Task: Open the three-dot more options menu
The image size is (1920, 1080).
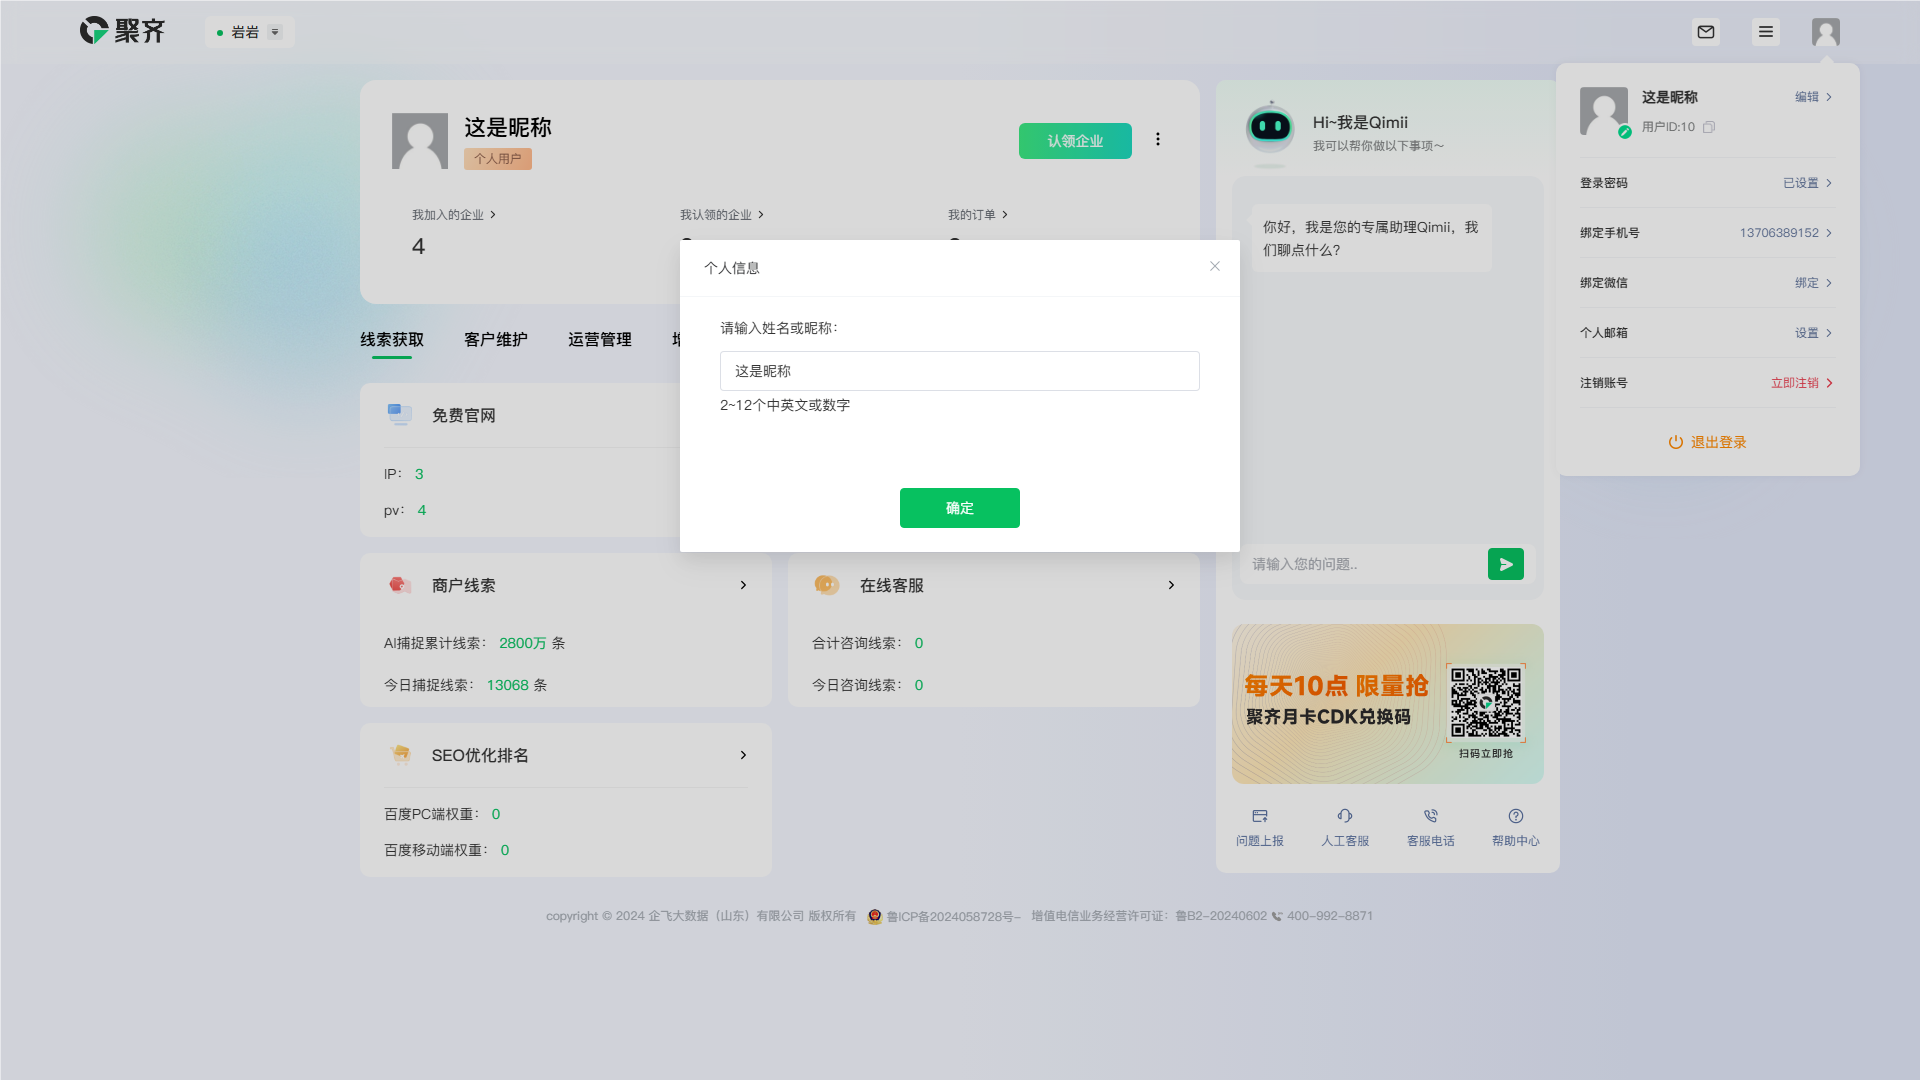Action: tap(1158, 139)
